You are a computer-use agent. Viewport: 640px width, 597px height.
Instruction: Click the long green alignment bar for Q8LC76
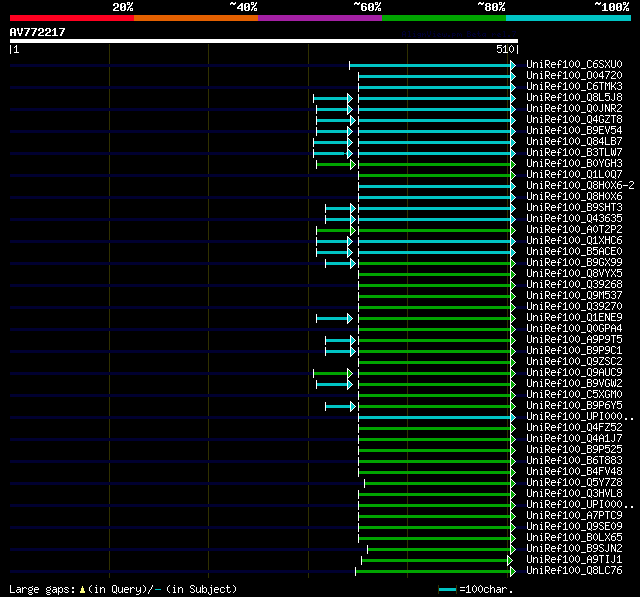[436, 572]
